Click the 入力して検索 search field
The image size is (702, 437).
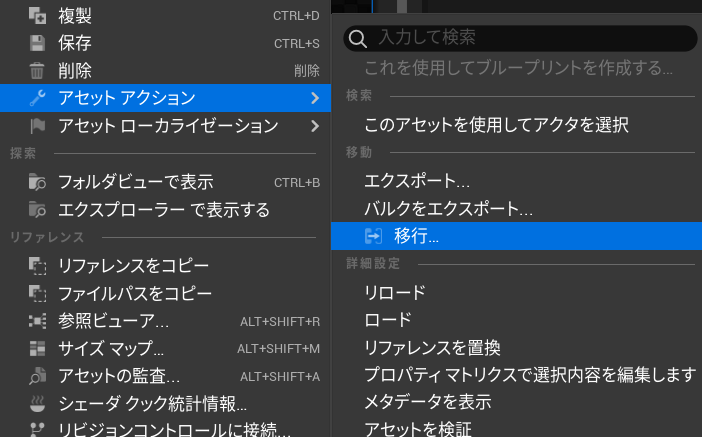[x=520, y=38]
